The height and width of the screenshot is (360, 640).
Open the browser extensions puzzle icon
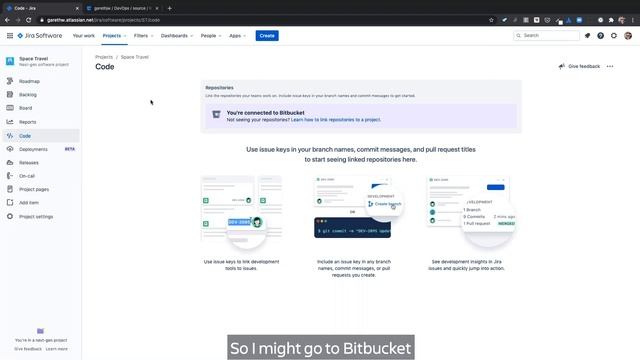[x=611, y=20]
